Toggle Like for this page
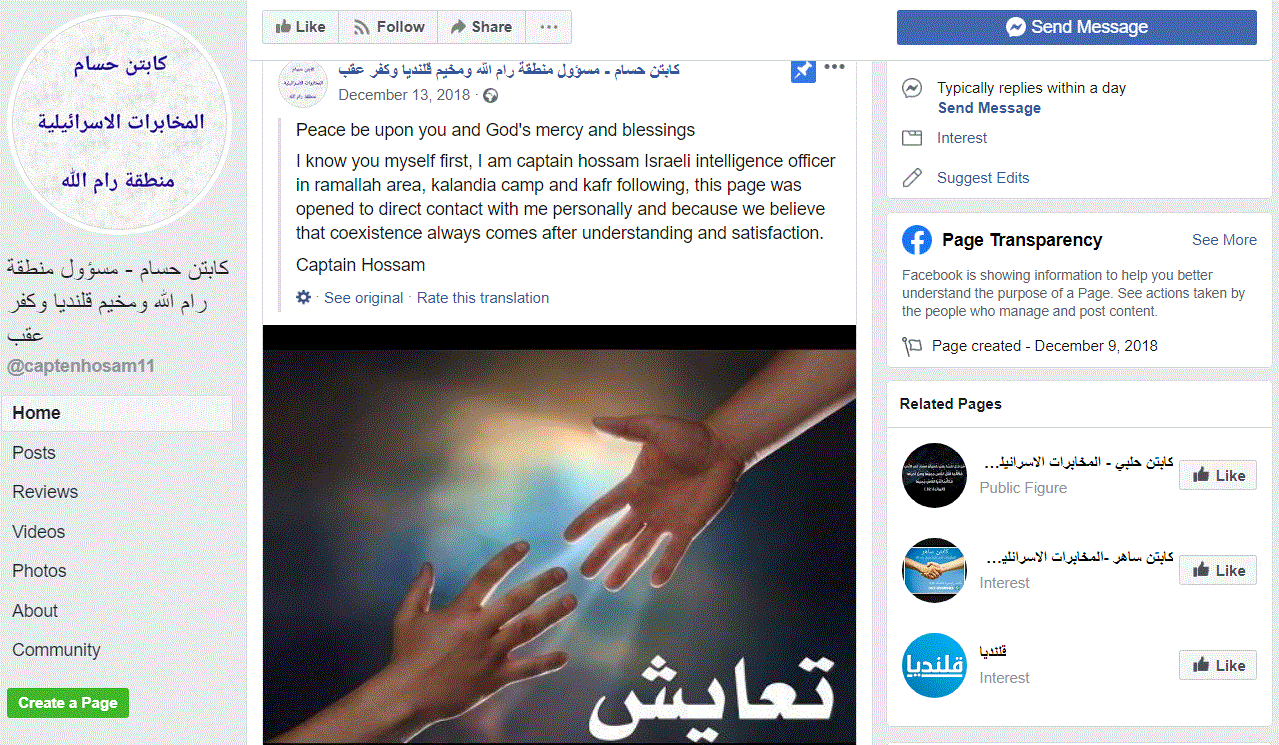 tap(300, 27)
